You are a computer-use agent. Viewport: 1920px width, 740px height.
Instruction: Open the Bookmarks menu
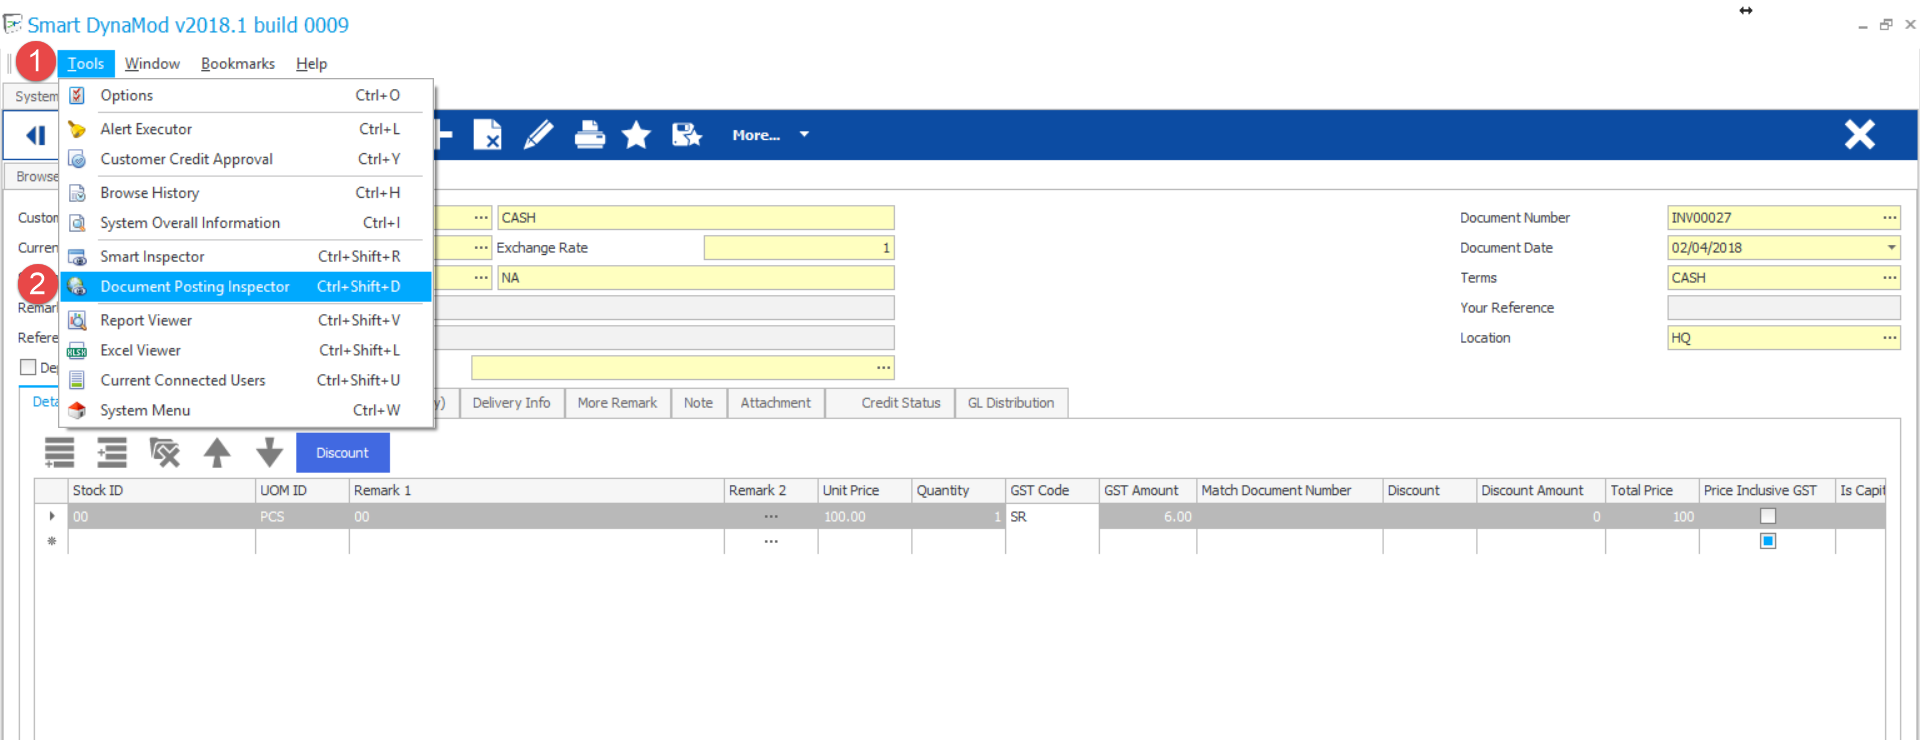(238, 63)
